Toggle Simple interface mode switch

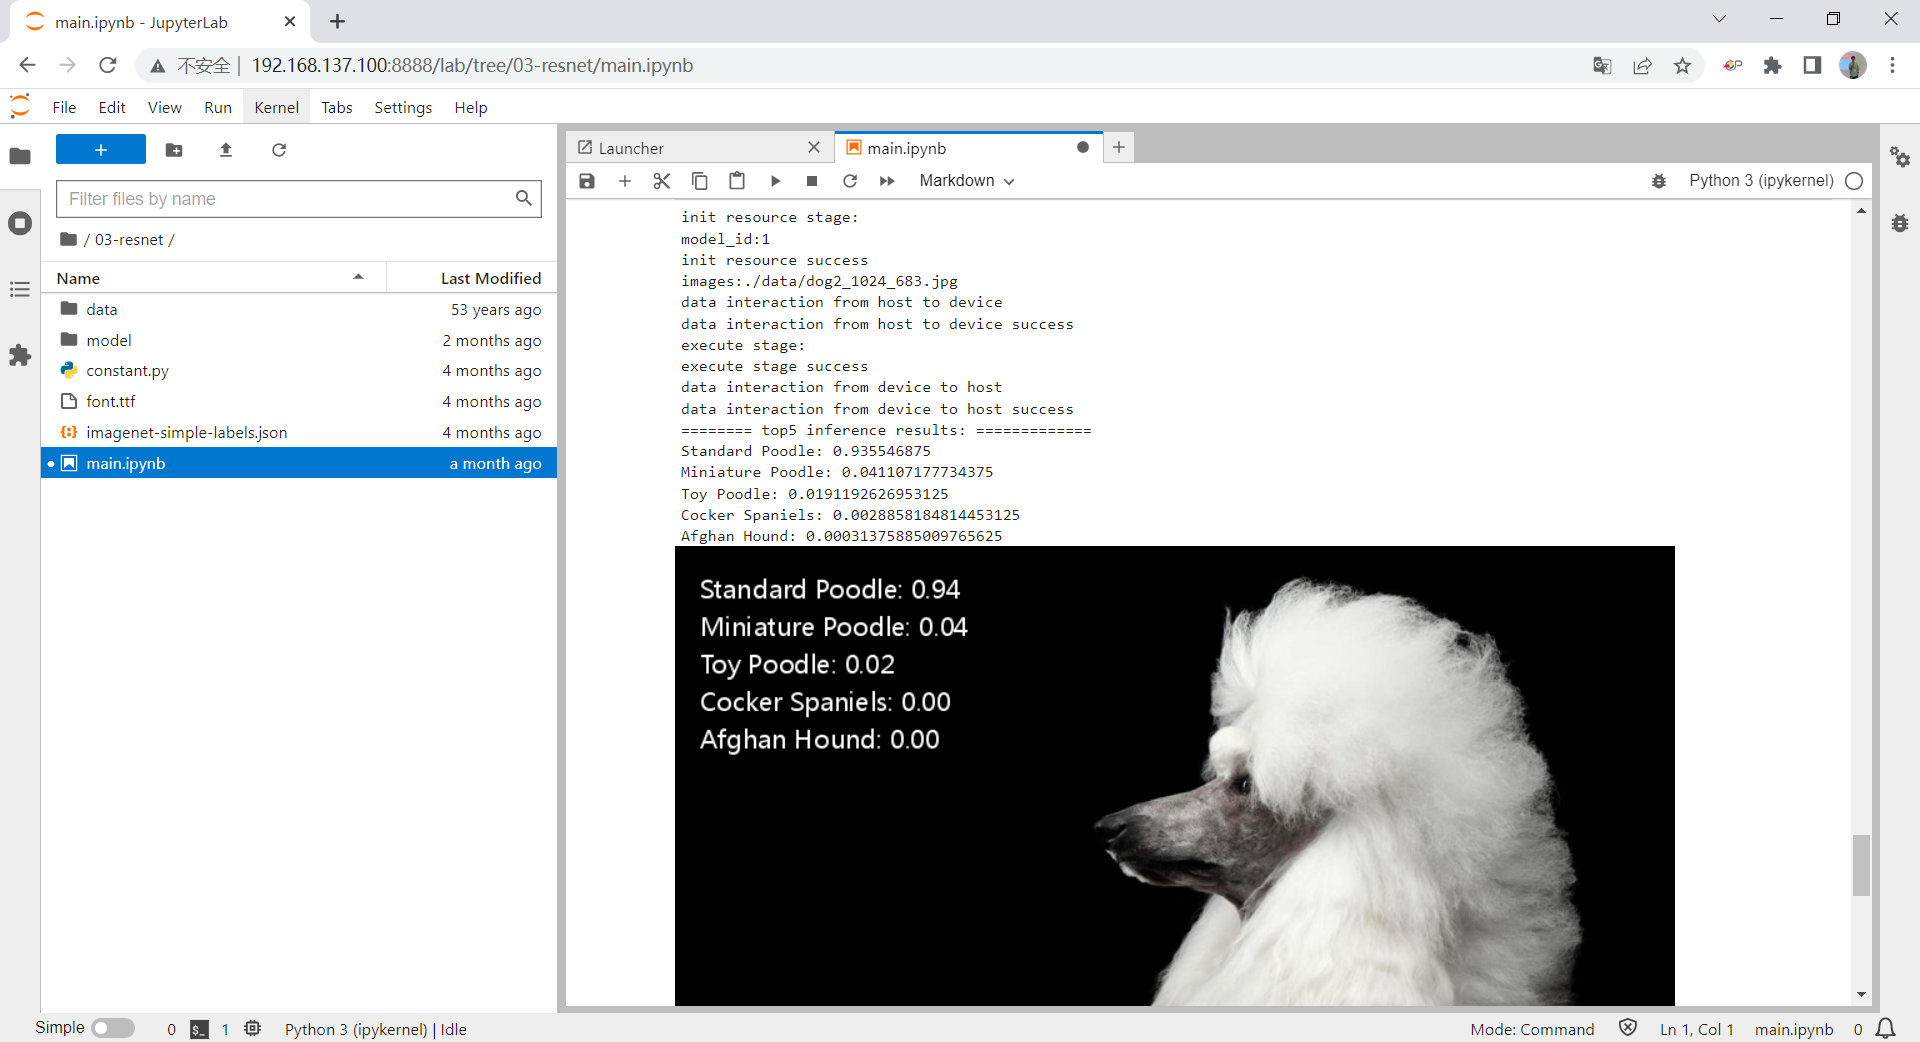click(113, 1028)
